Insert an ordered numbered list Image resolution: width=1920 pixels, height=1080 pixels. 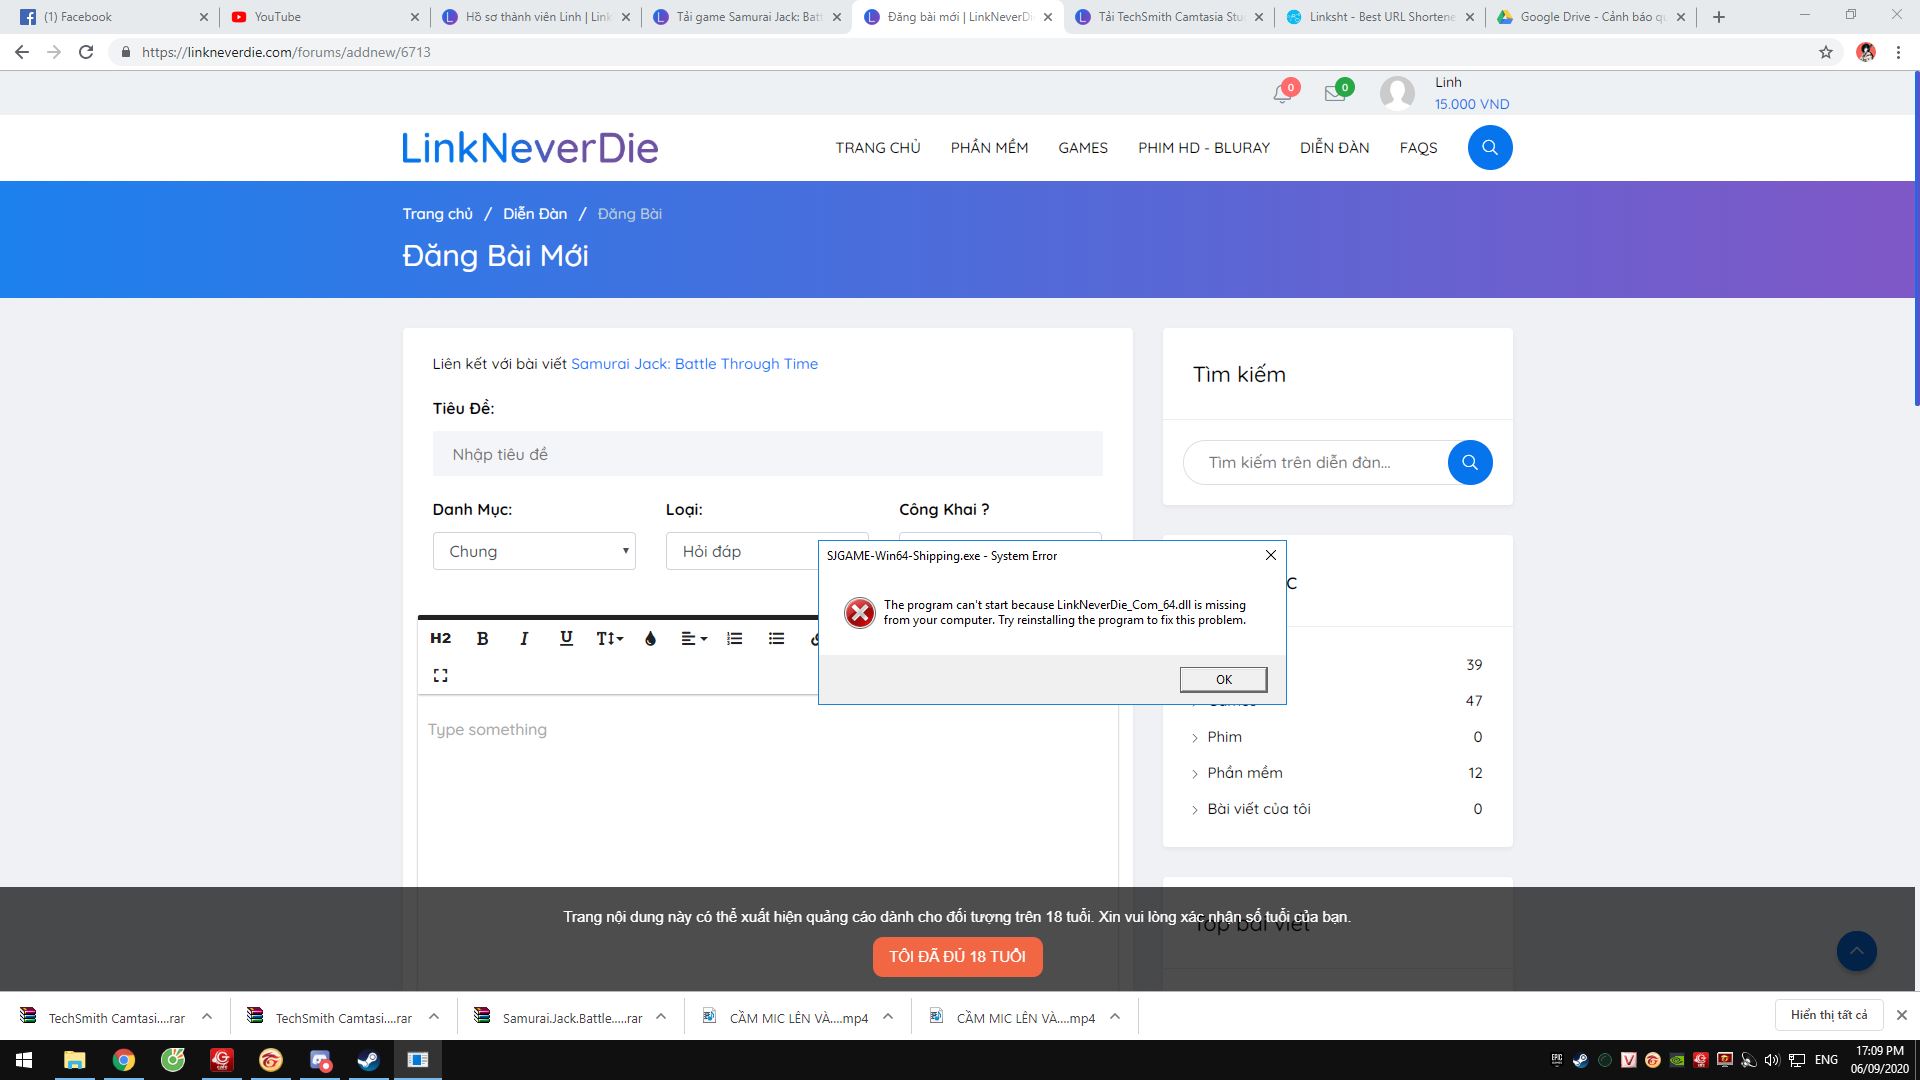click(735, 639)
